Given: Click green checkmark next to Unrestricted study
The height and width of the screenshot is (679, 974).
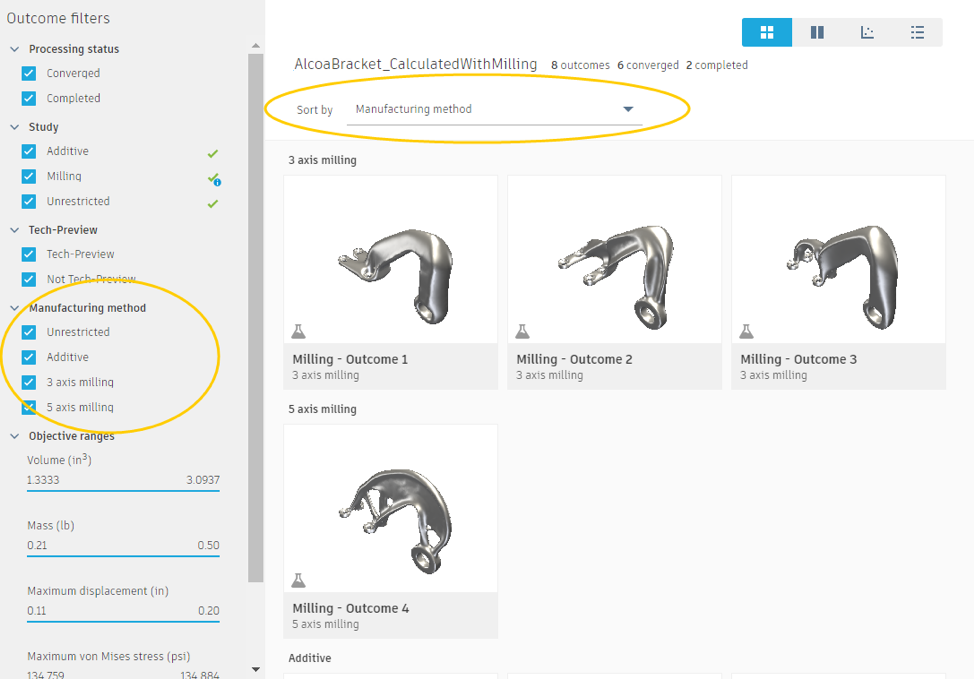Looking at the screenshot, I should point(213,204).
